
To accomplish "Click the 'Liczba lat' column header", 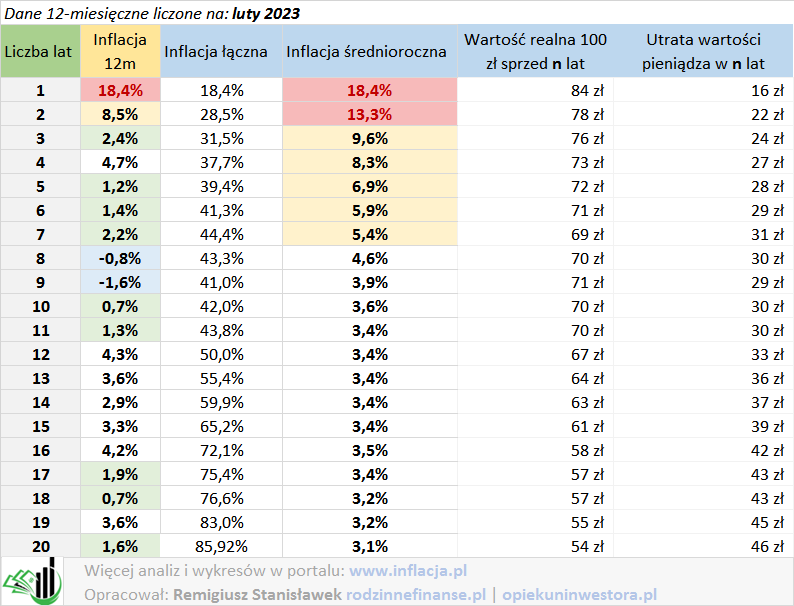I will (41, 51).
